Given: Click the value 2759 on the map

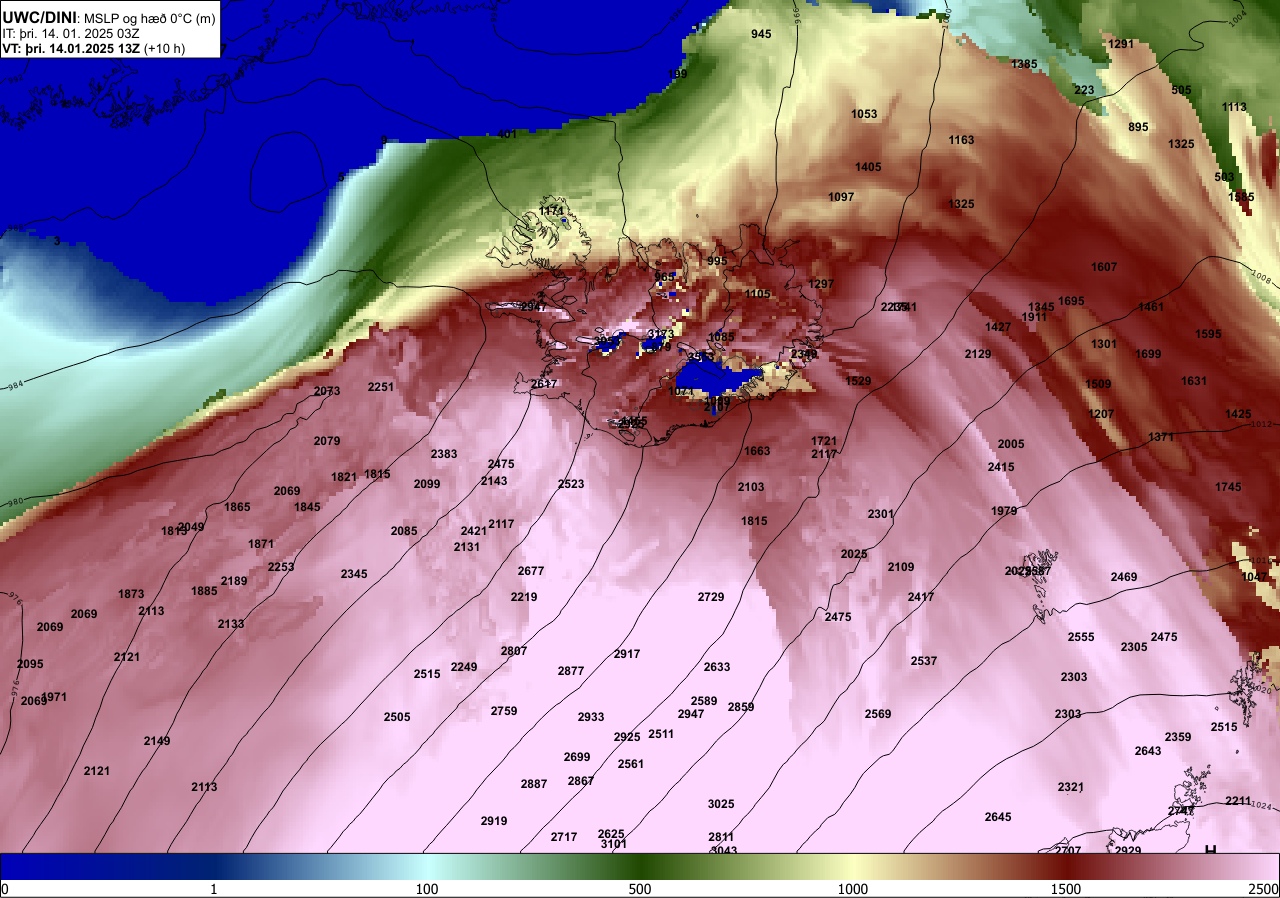Looking at the screenshot, I should (504, 711).
